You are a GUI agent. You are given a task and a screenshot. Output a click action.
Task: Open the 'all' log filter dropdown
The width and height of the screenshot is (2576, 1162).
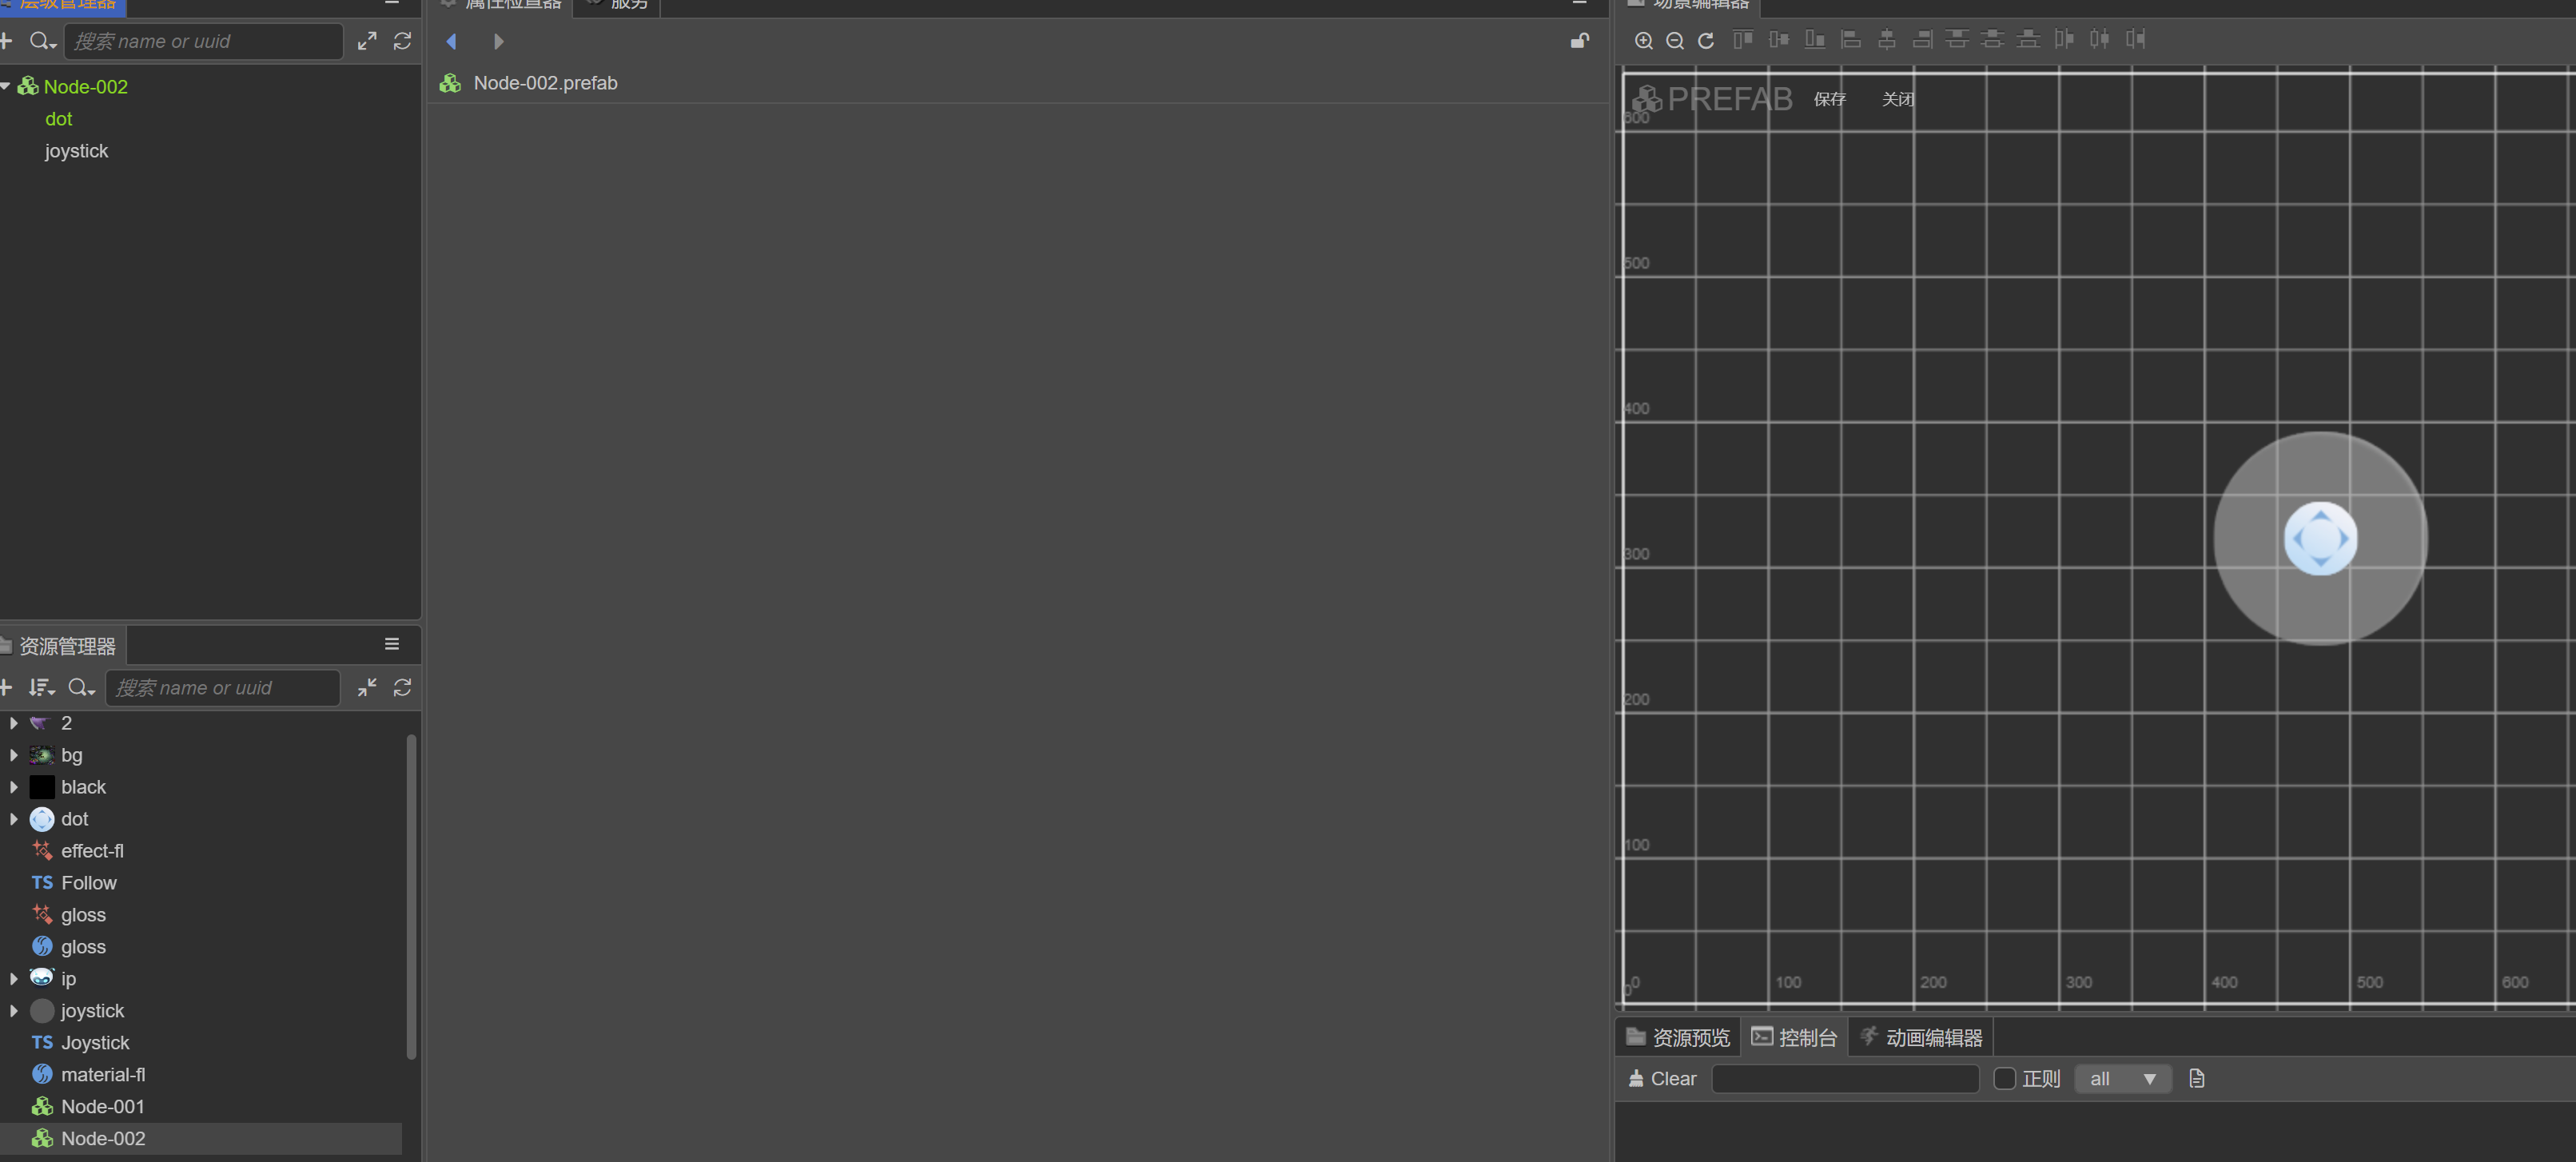point(2122,1078)
